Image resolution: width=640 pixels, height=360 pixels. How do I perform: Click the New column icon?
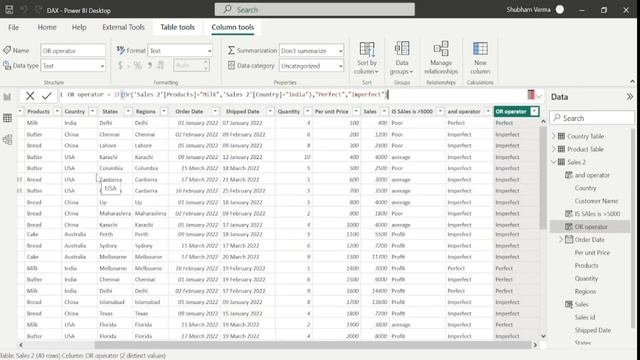coord(480,49)
